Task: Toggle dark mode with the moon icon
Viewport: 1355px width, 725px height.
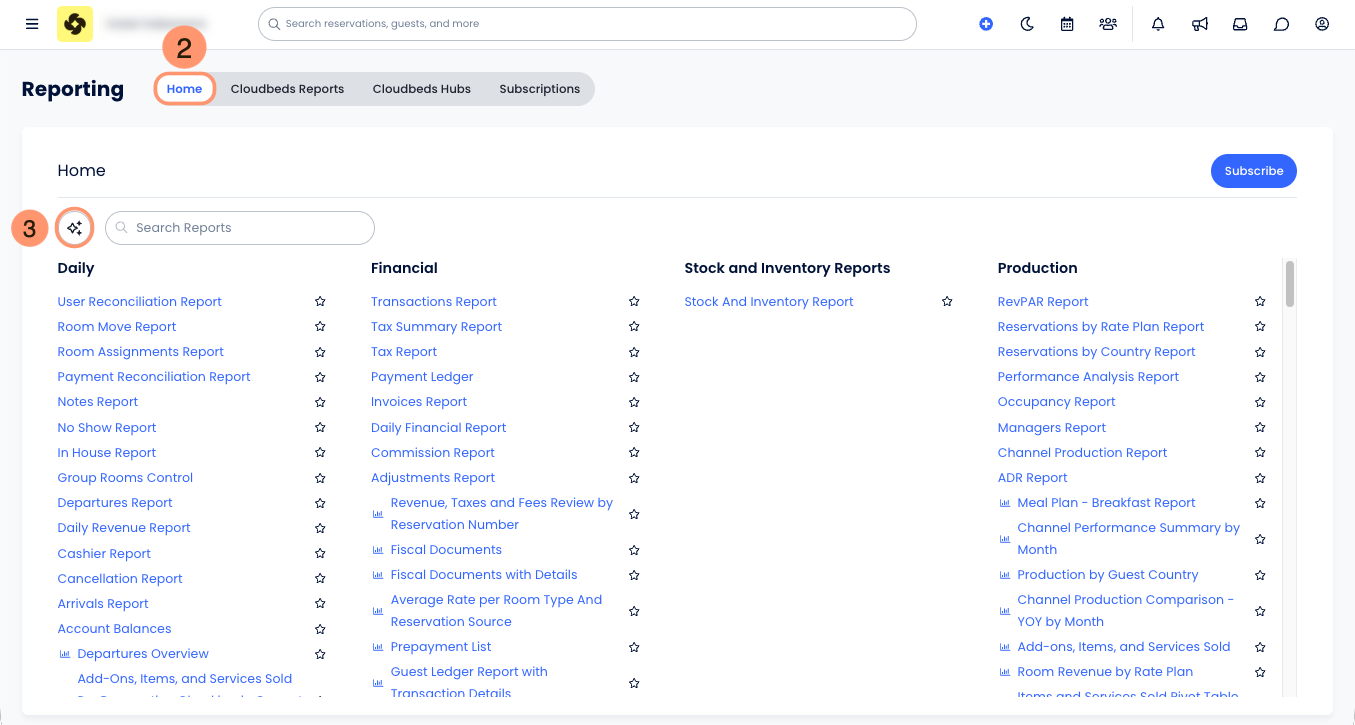Action: click(x=1027, y=24)
